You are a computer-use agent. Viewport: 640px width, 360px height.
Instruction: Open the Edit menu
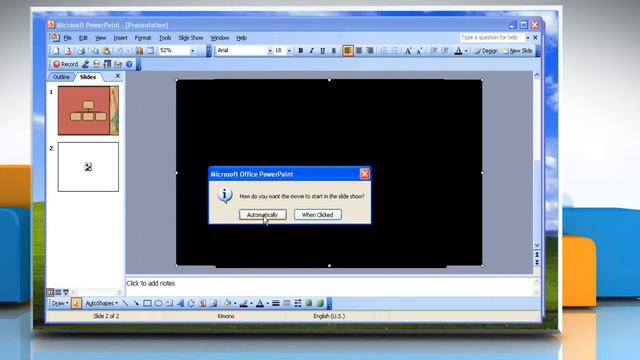point(83,38)
